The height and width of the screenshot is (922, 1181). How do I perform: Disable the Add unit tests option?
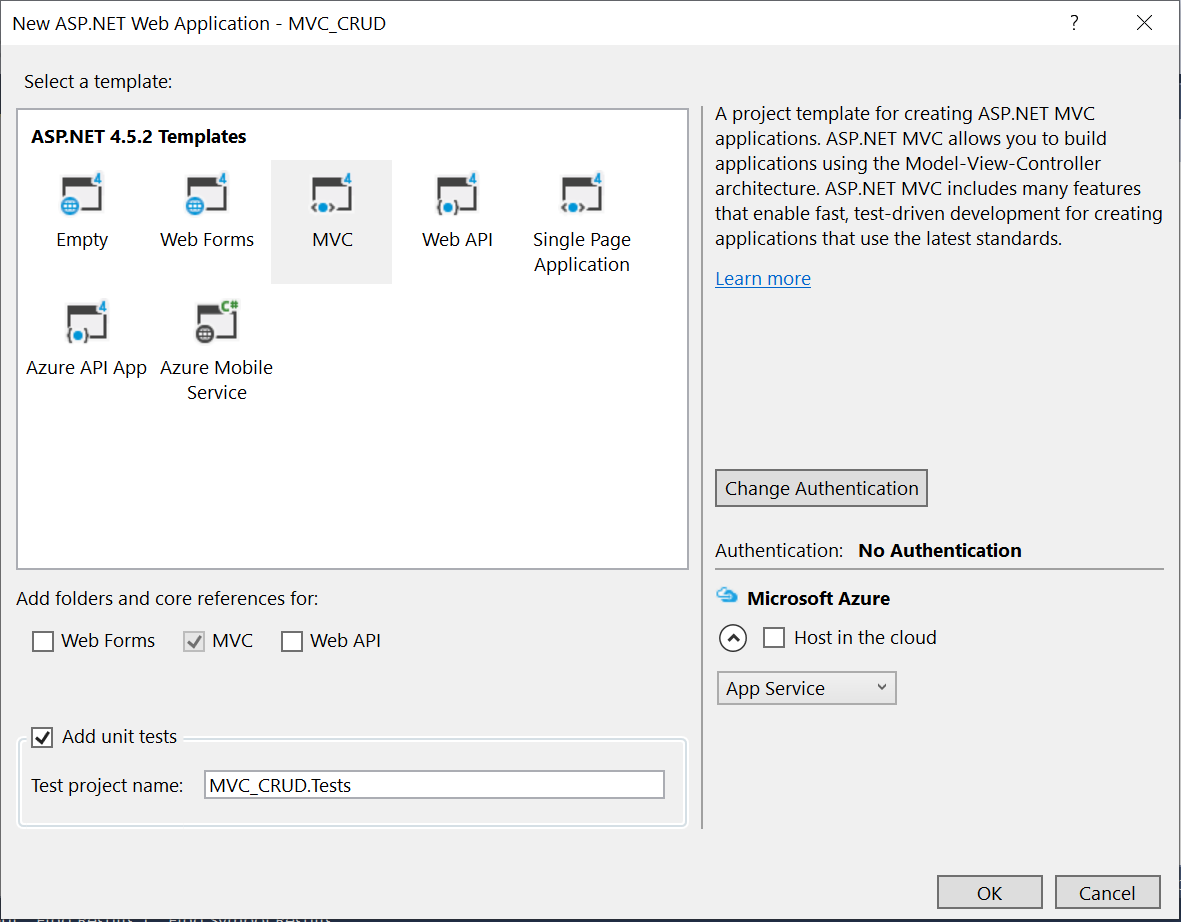42,737
